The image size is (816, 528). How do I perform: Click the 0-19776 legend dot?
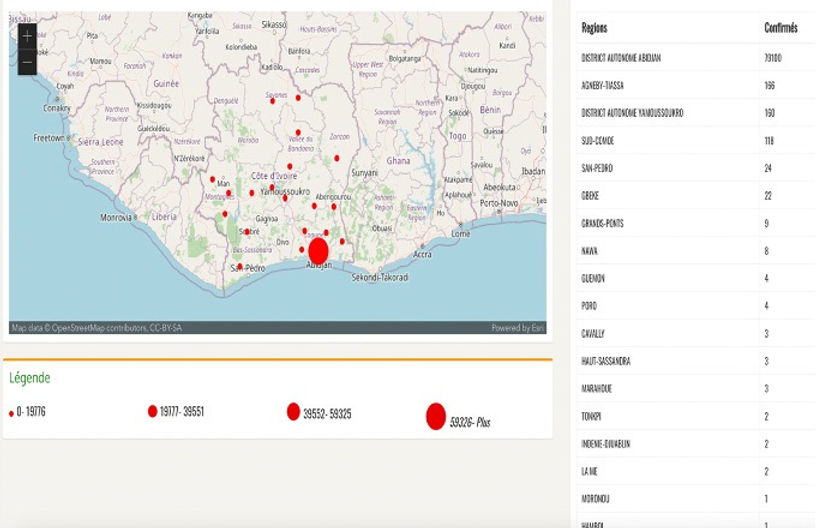pos(11,413)
